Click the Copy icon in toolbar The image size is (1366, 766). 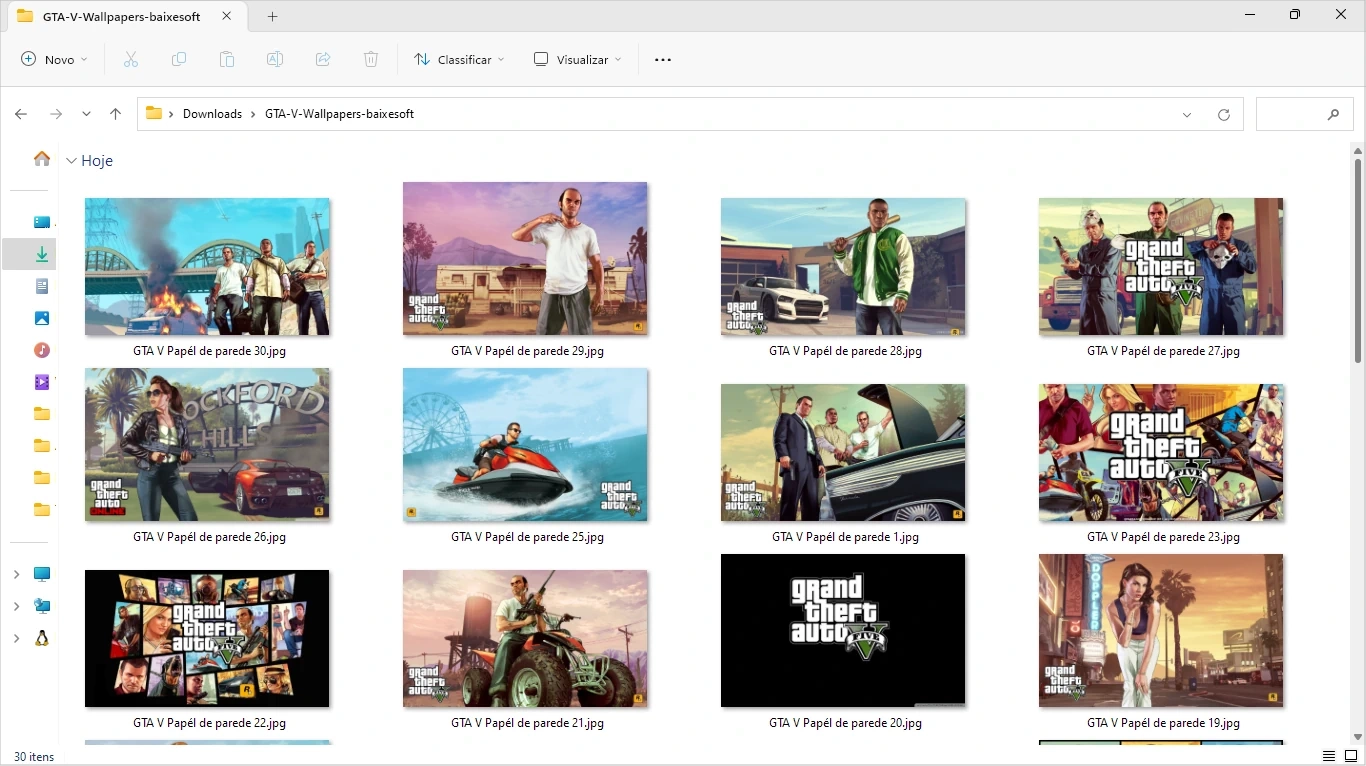coord(179,60)
